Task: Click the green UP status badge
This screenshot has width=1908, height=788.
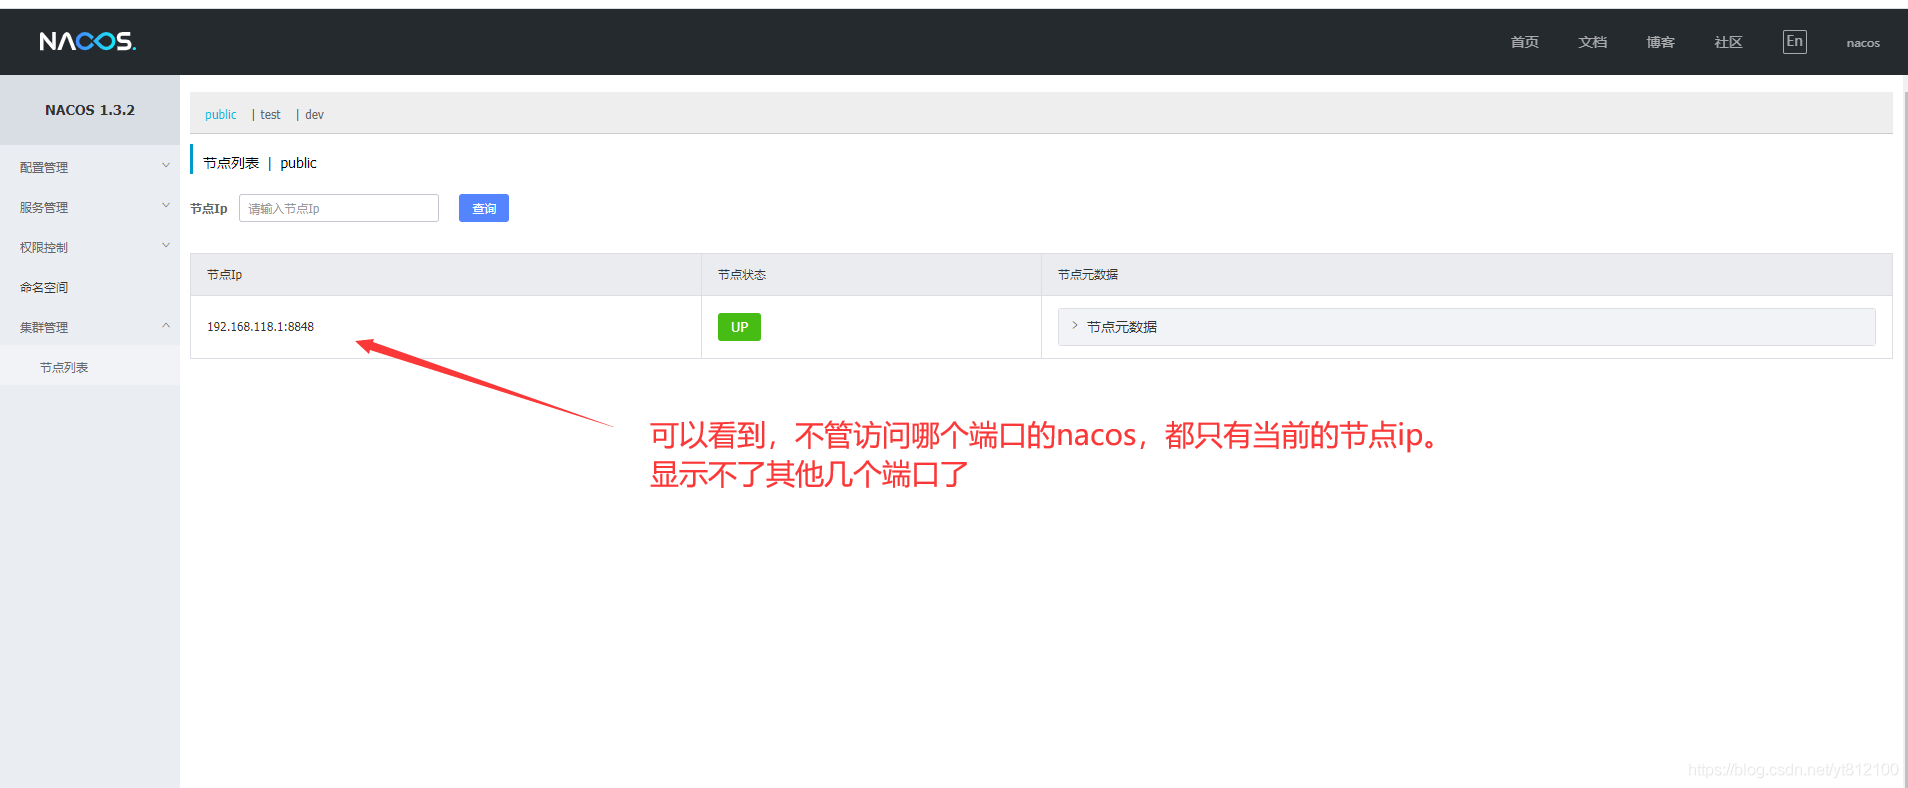Action: (x=739, y=327)
